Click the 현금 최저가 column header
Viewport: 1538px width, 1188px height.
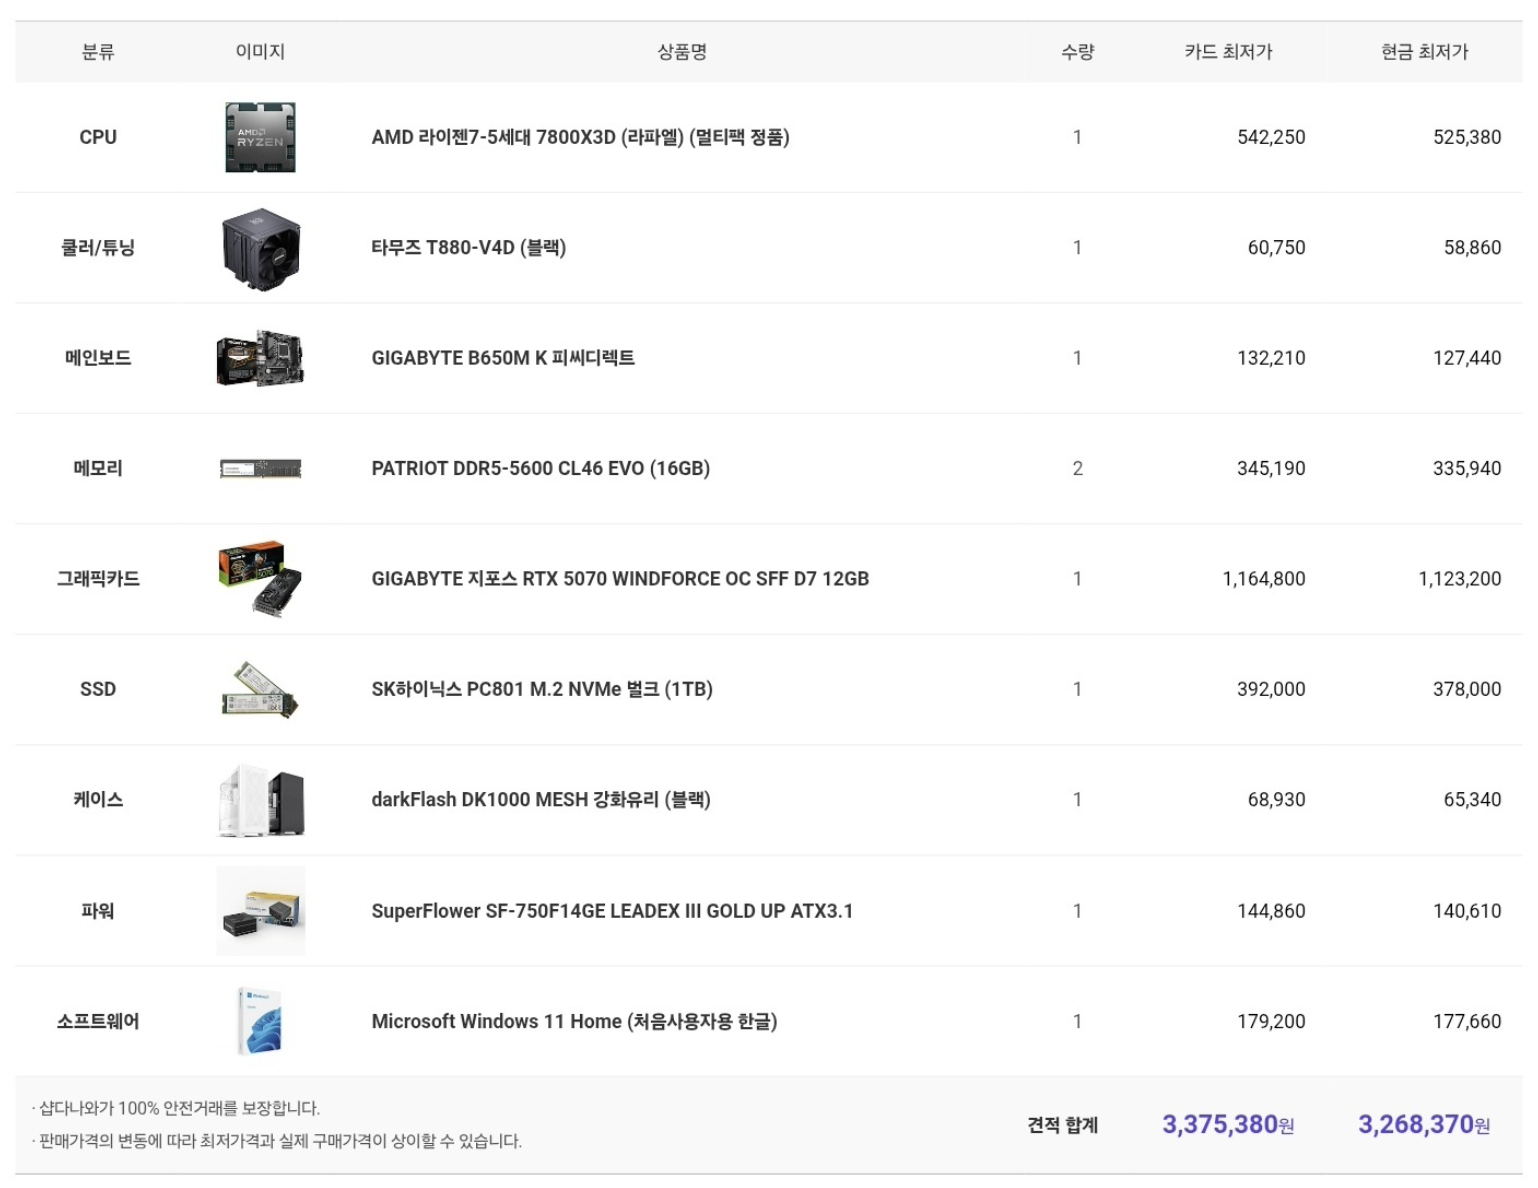click(x=1424, y=52)
